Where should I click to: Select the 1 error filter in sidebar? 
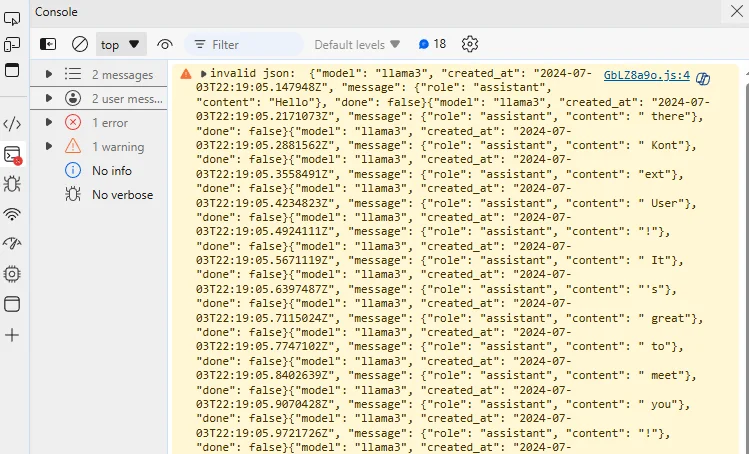click(110, 122)
